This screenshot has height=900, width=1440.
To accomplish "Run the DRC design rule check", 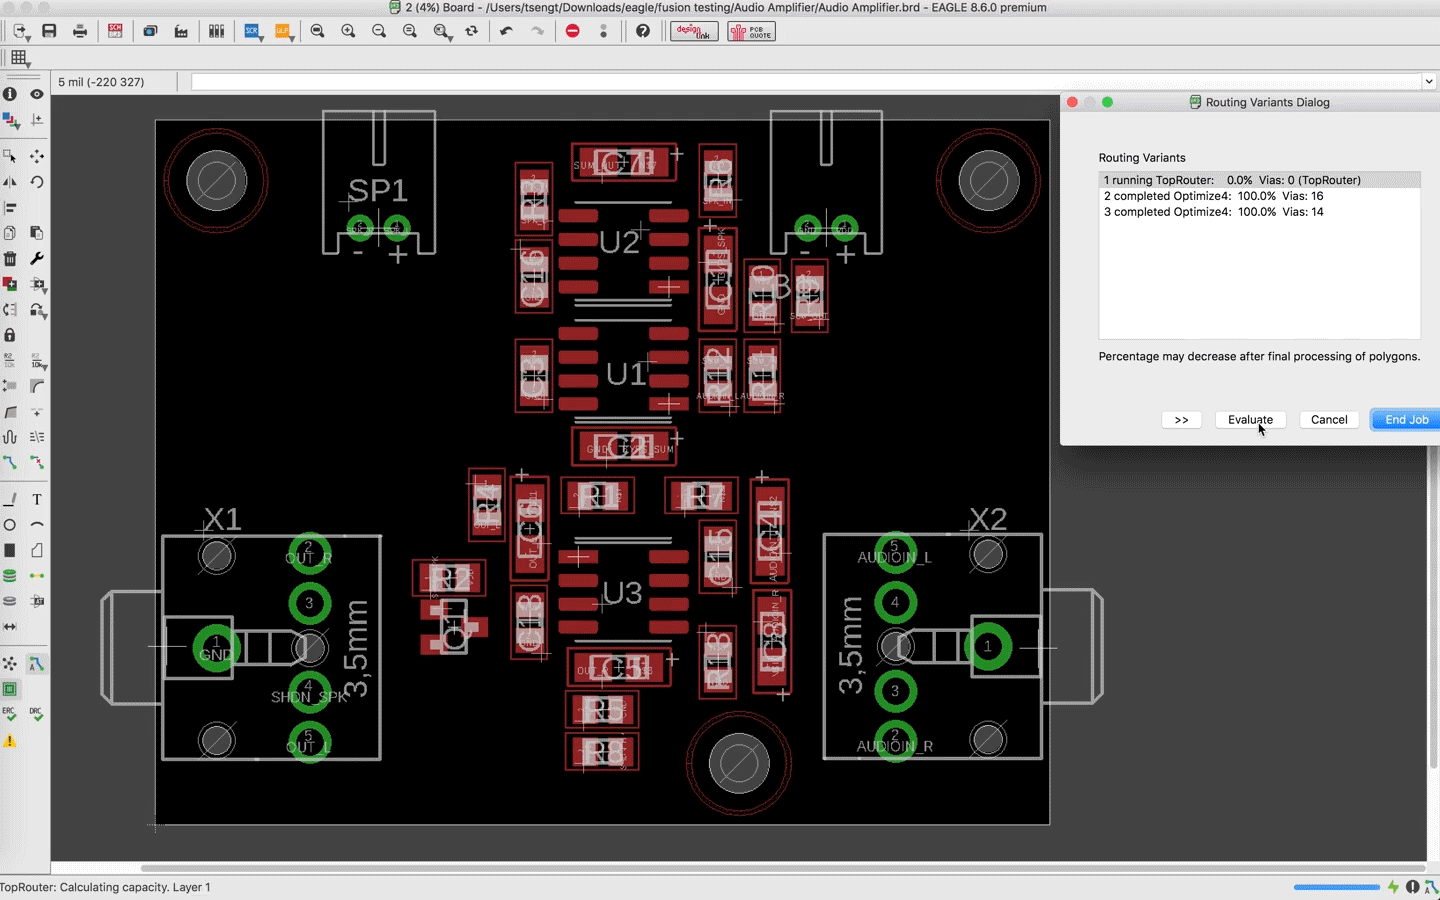I will click(37, 714).
